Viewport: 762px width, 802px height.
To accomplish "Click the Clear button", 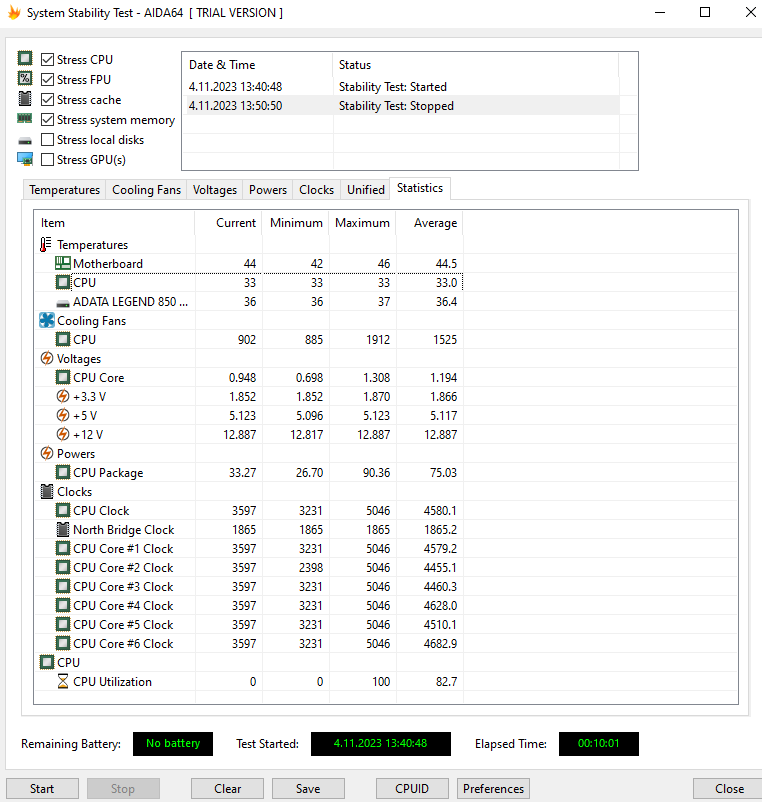I will [228, 789].
